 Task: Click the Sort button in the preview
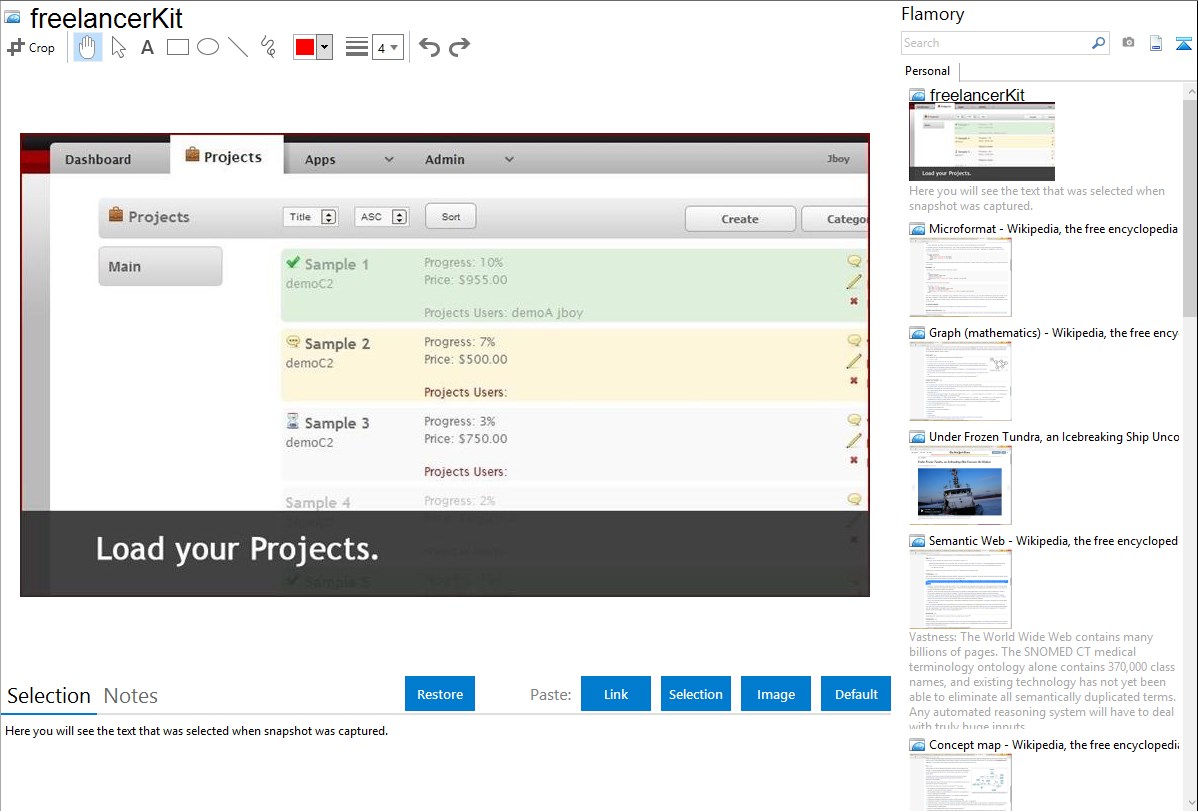[451, 216]
